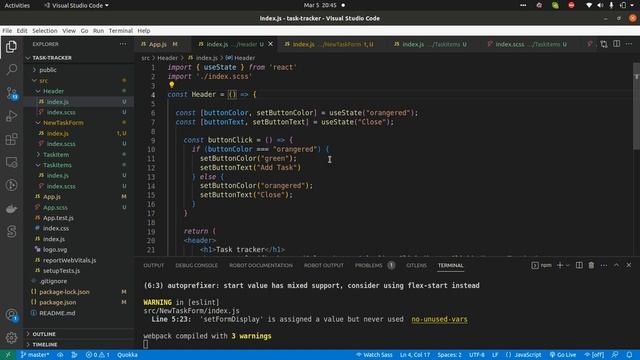Image resolution: width=640 pixels, height=360 pixels.
Task: Click Ln 4, Col 17 position indicator
Action: click(415, 355)
